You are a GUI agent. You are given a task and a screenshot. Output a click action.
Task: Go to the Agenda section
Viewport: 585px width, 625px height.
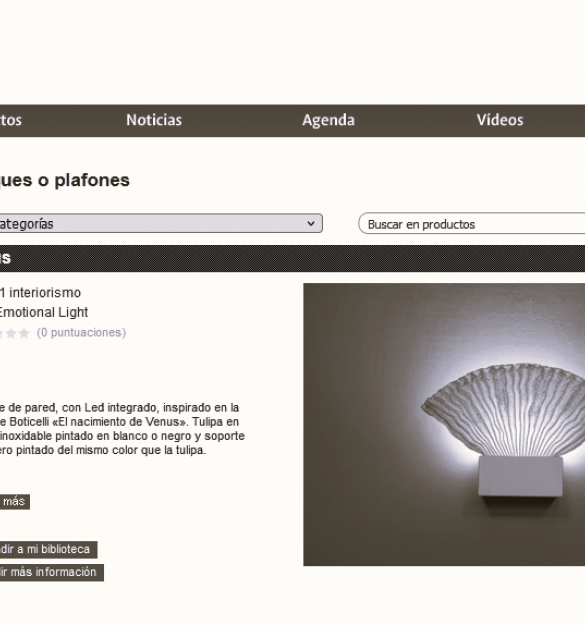[328, 120]
